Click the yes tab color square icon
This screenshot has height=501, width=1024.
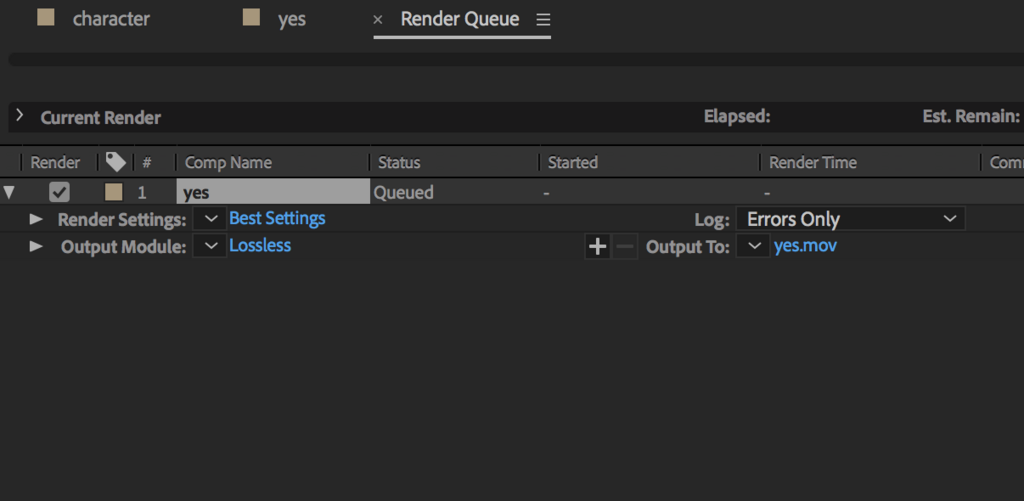pyautogui.click(x=251, y=18)
